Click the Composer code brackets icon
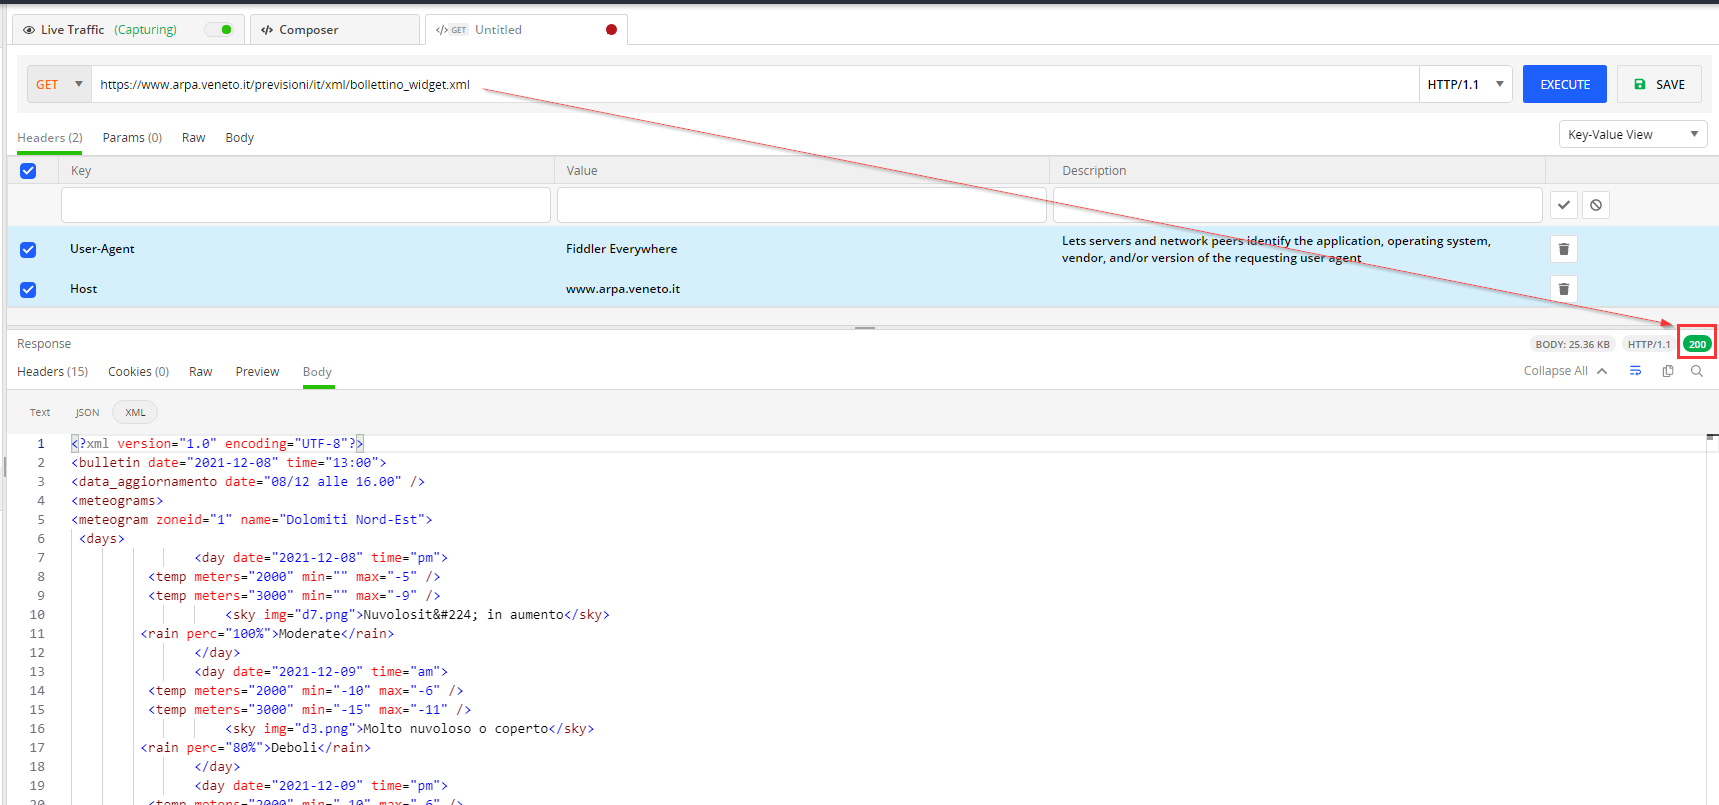1719x805 pixels. [x=267, y=30]
